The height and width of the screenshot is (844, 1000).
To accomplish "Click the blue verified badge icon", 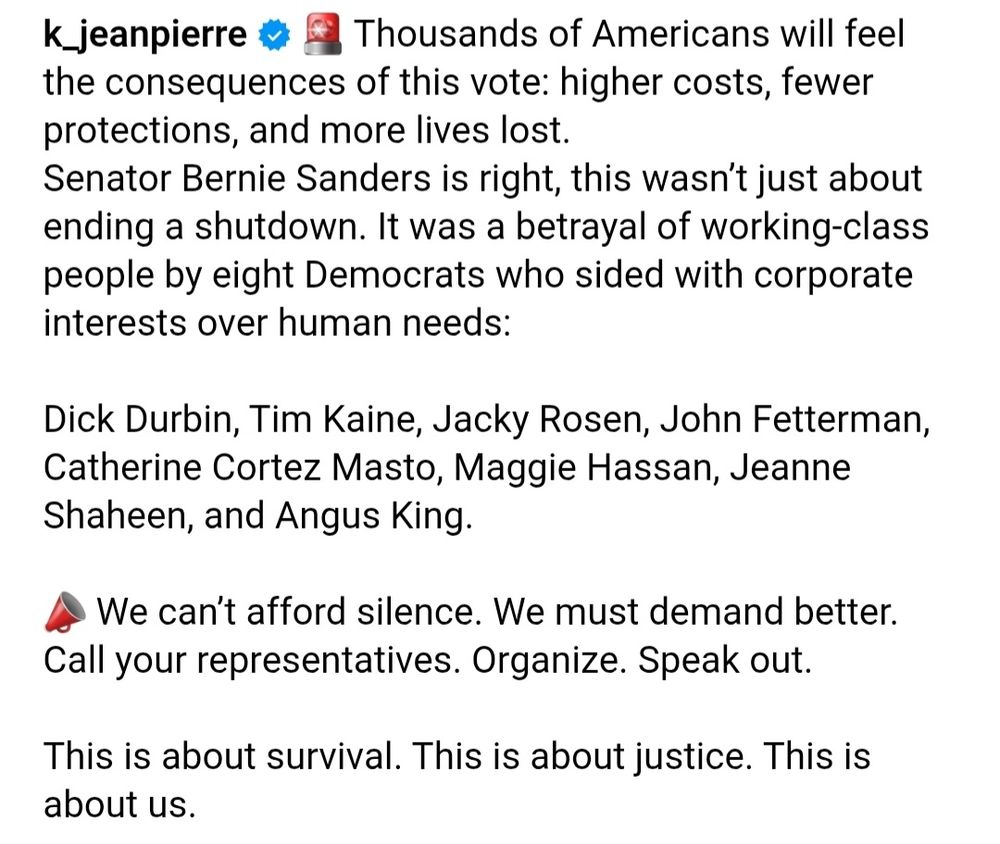I will pos(274,35).
